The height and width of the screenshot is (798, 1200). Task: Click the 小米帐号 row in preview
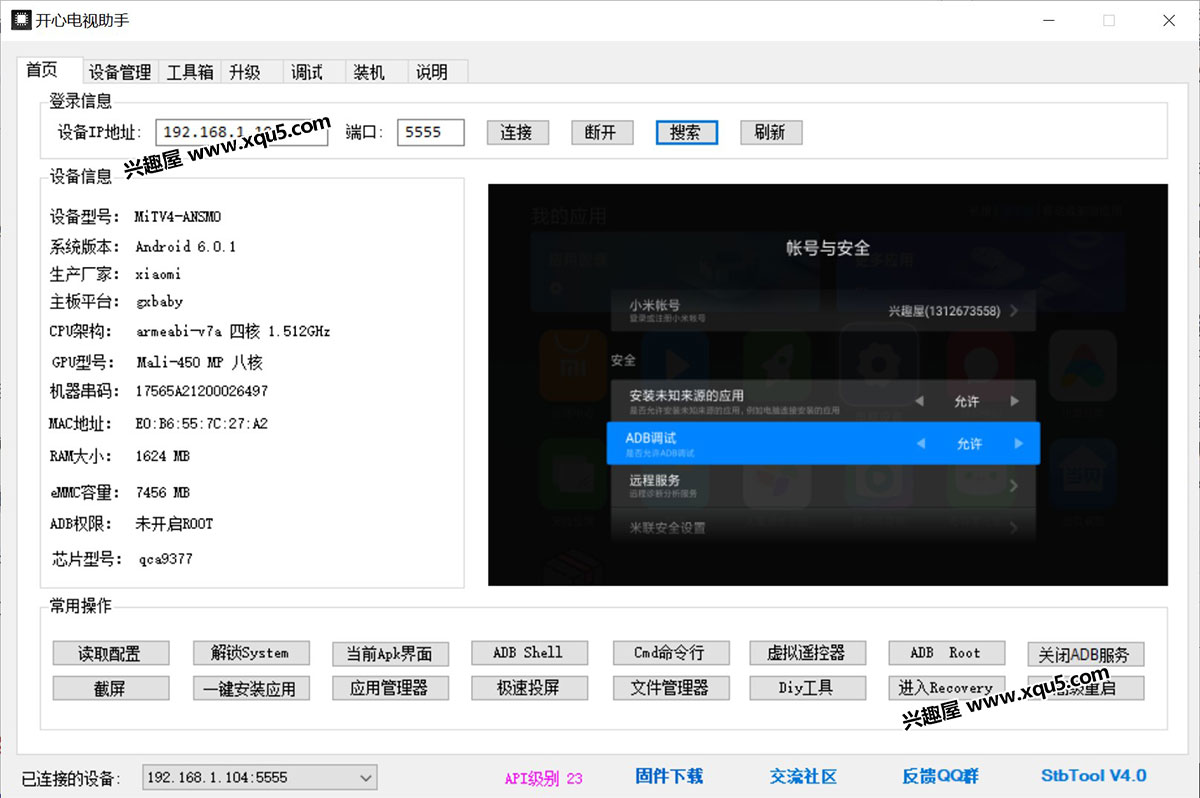(824, 311)
